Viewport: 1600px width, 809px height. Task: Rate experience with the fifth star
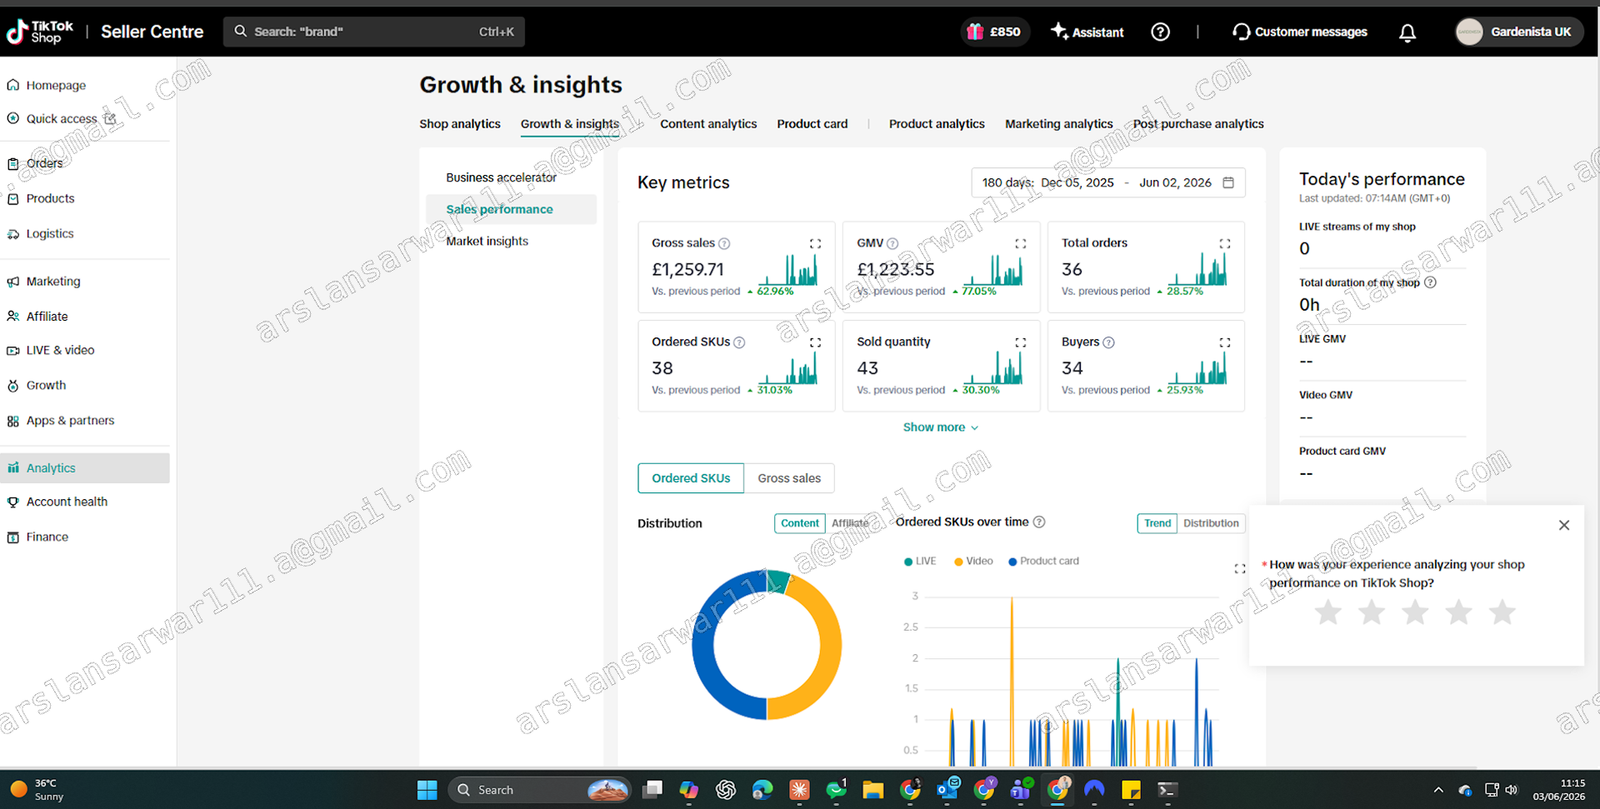click(x=1502, y=612)
